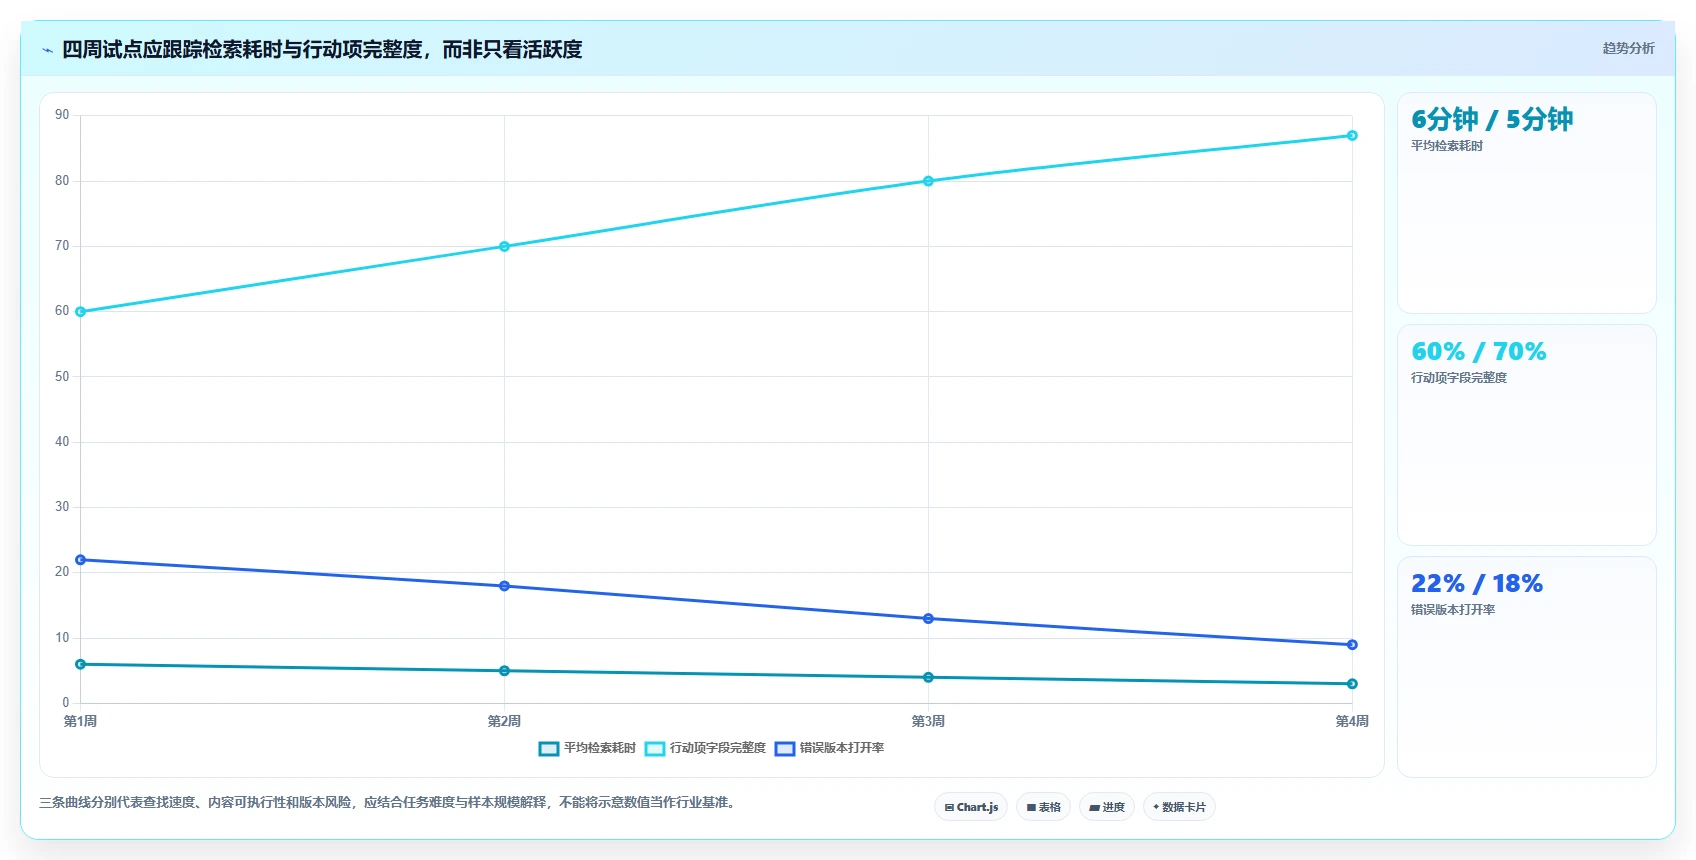The width and height of the screenshot is (1696, 860).
Task: Click the 行动项字段完整度 legend label
Action: 718,748
